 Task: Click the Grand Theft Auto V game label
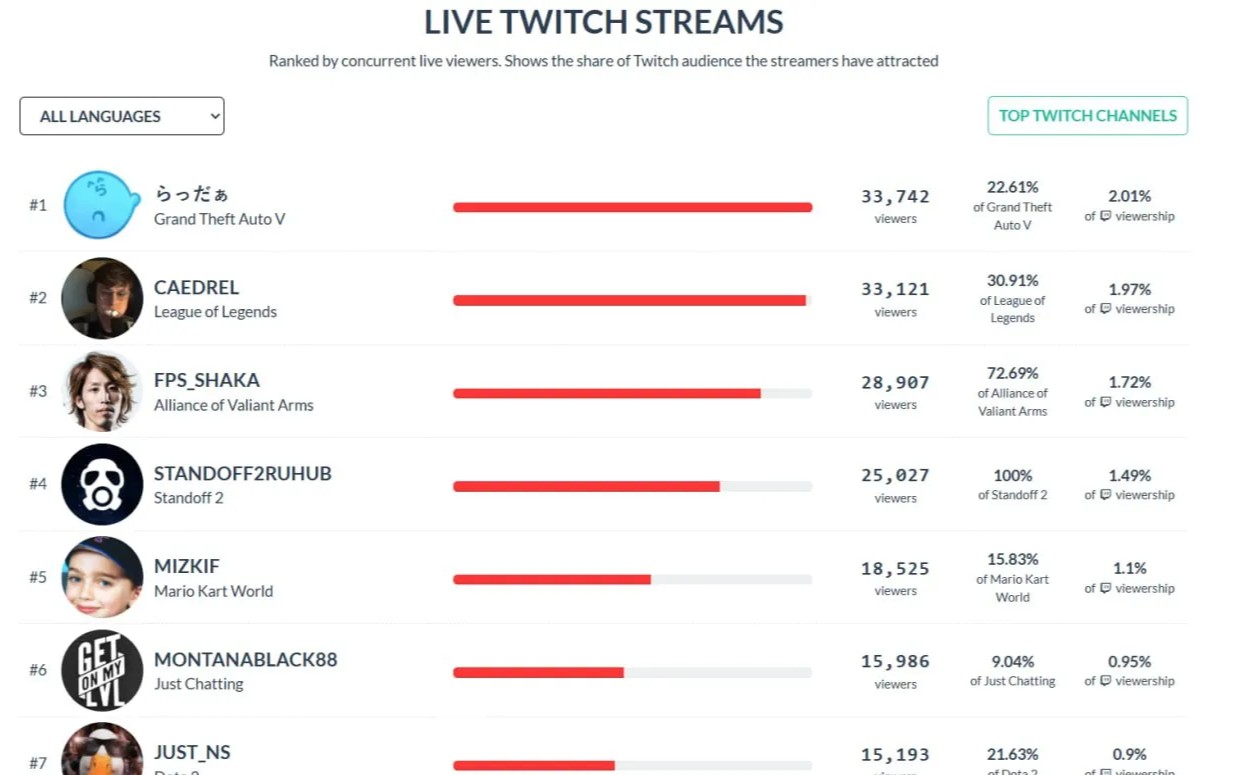coord(219,219)
